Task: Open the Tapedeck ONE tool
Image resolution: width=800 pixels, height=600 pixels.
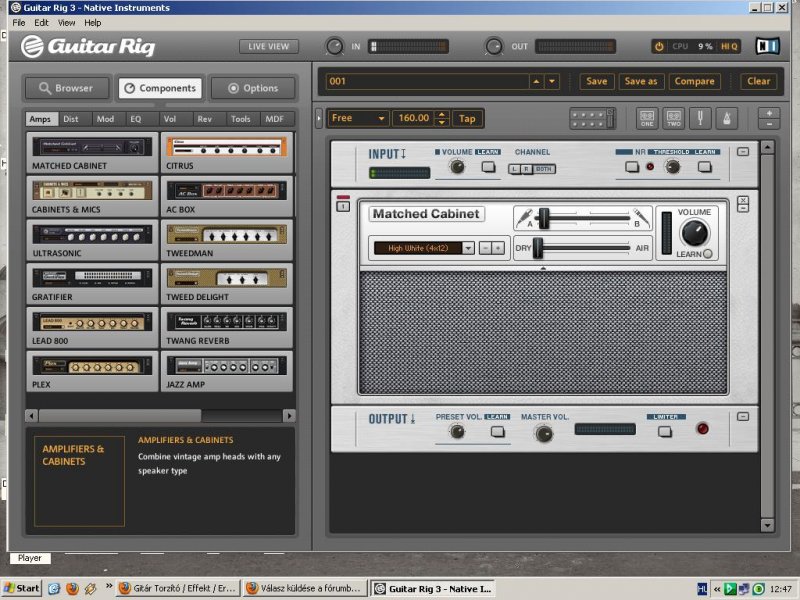Action: click(647, 118)
